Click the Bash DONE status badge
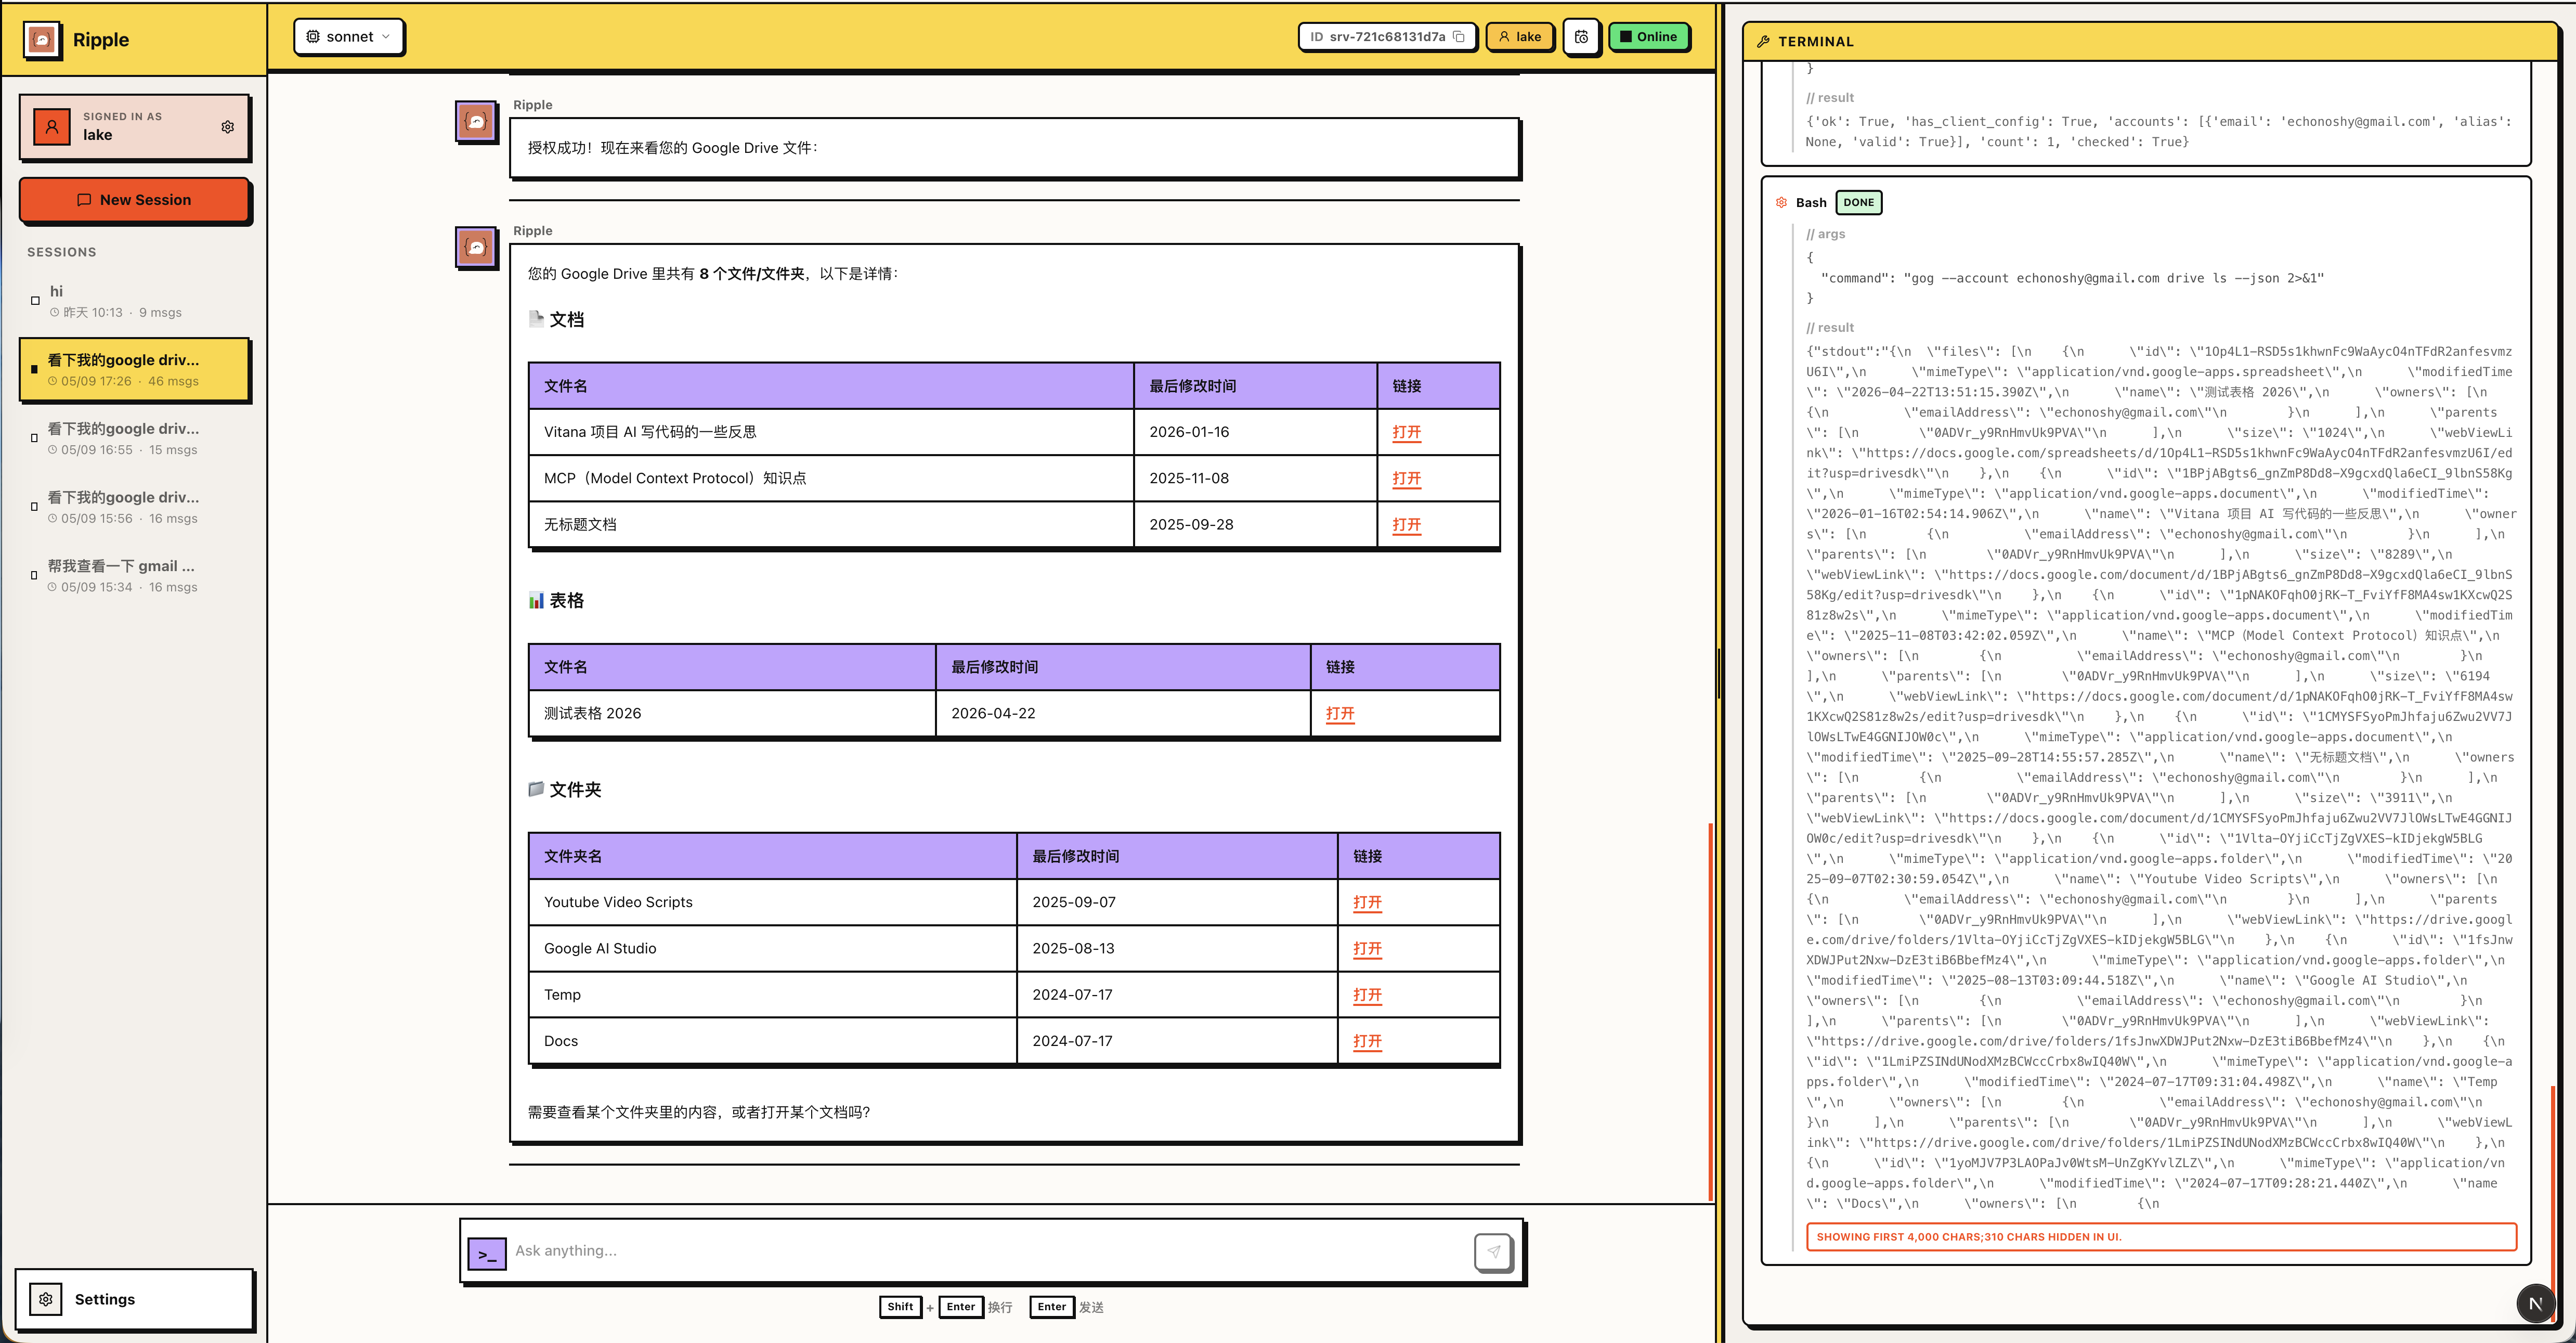The image size is (2576, 1343). coord(1858,202)
